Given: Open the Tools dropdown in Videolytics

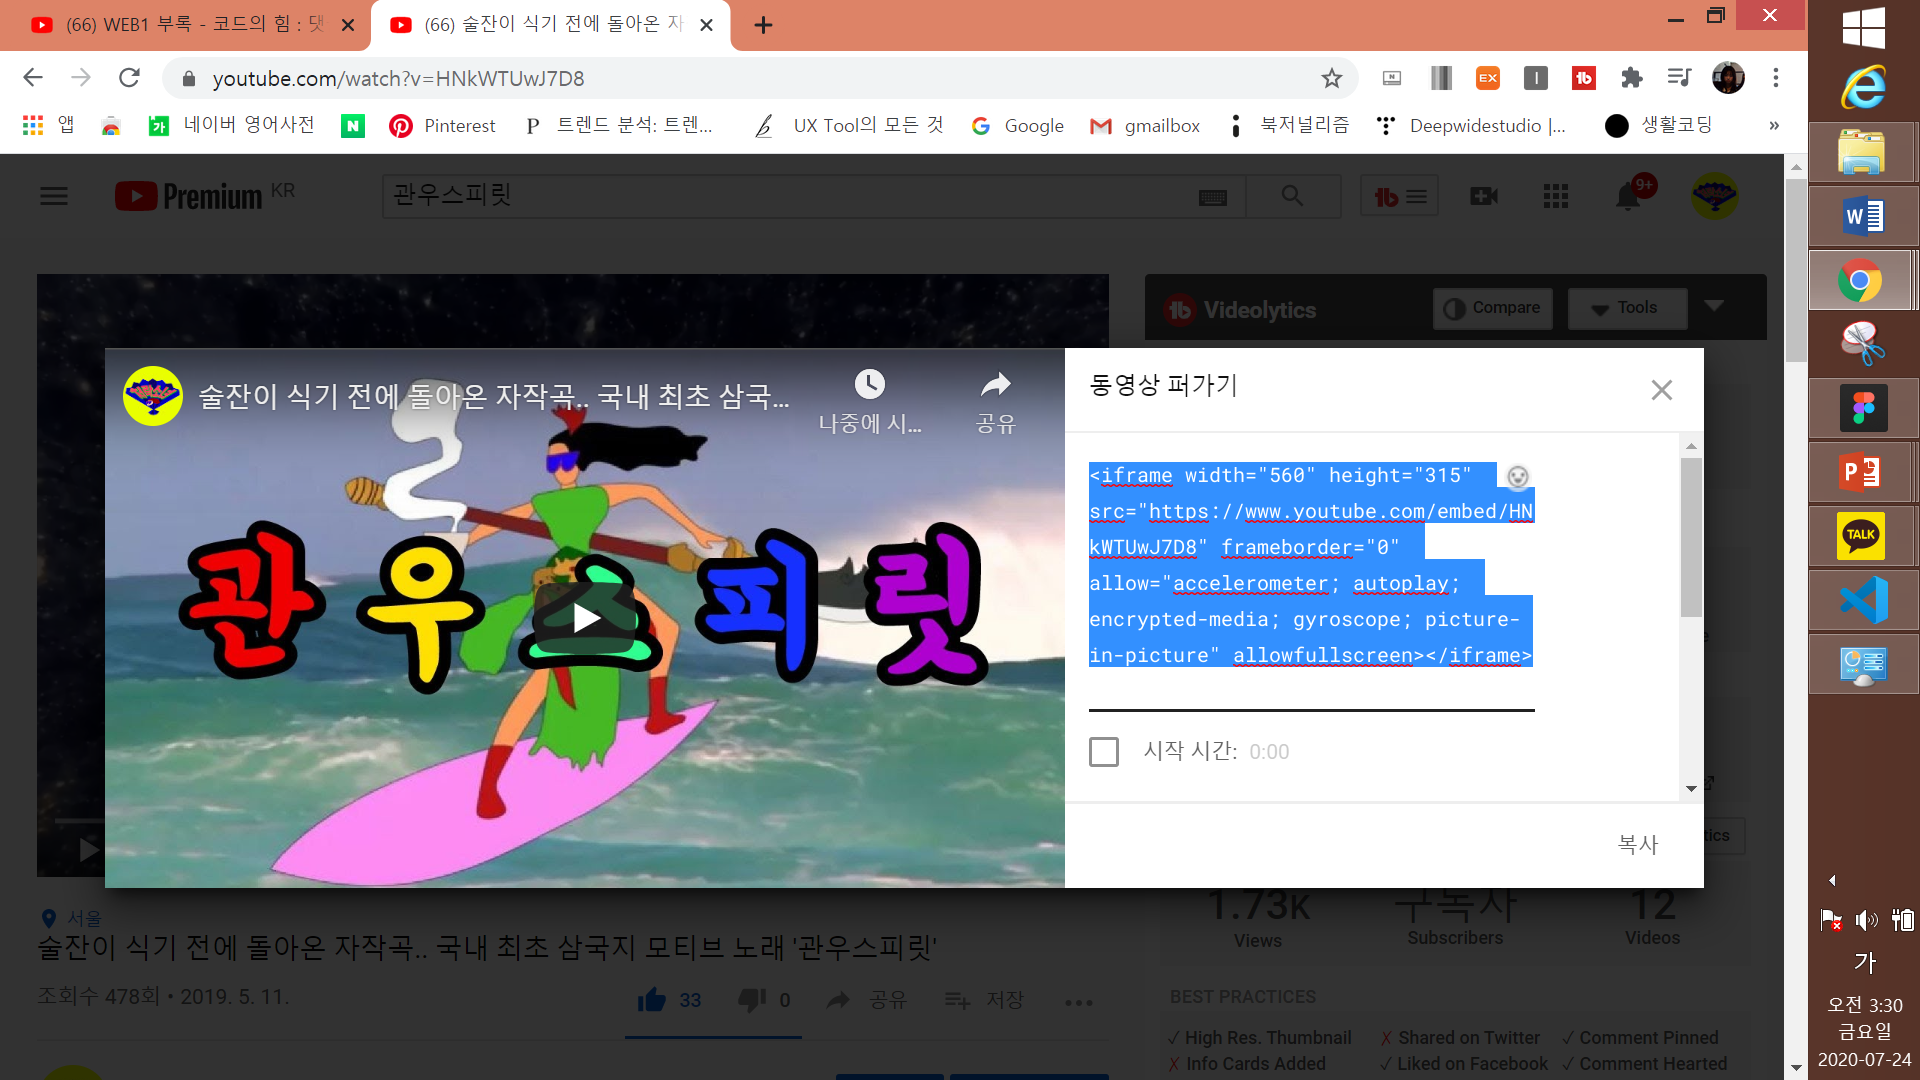Looking at the screenshot, I should coord(1626,308).
